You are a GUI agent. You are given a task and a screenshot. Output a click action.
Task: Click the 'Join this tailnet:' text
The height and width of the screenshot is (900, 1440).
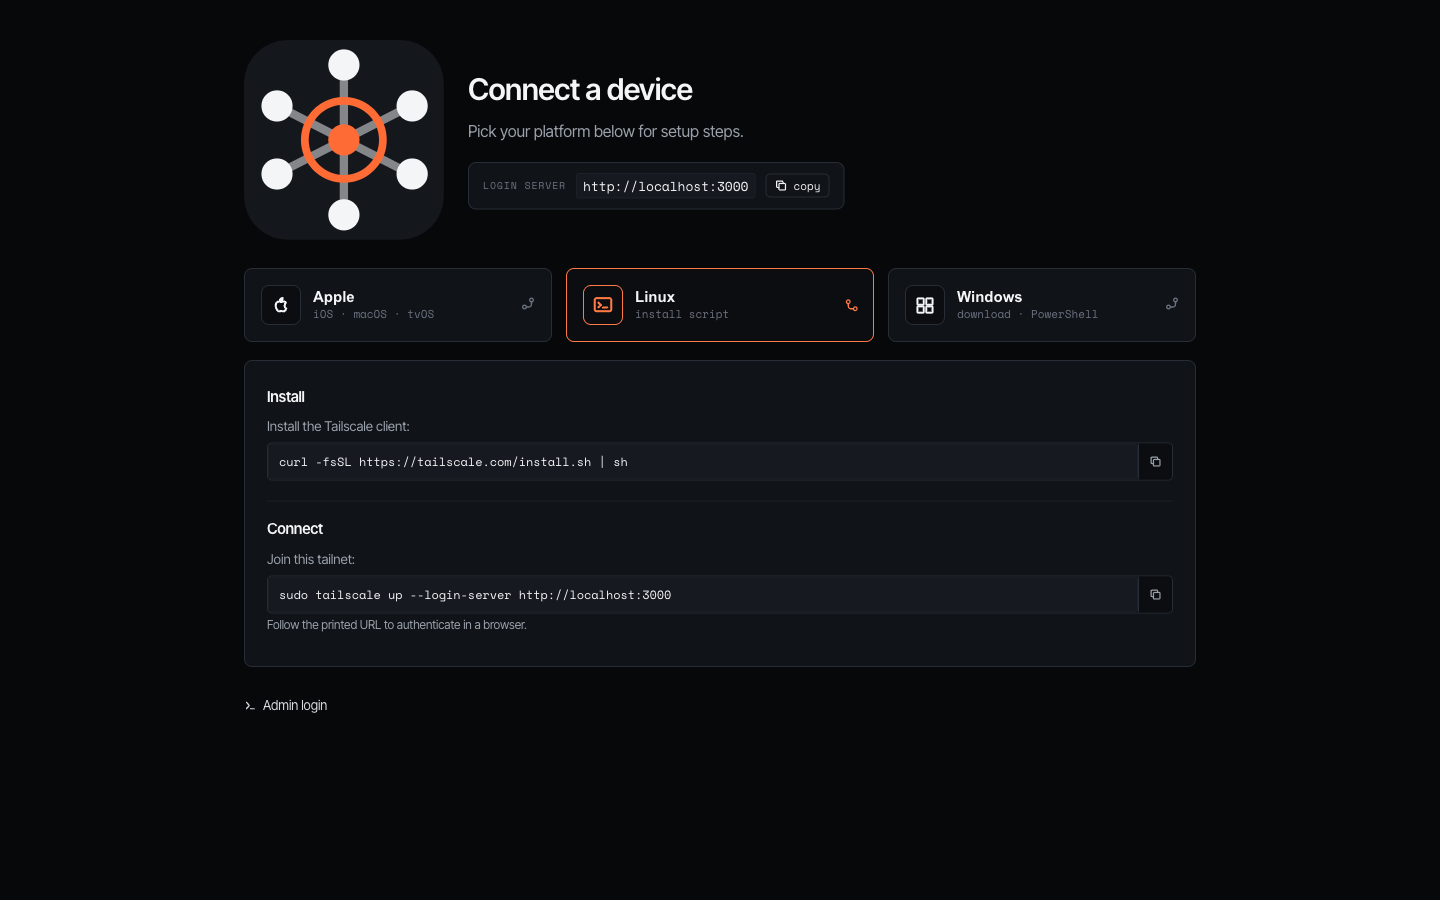click(x=311, y=560)
